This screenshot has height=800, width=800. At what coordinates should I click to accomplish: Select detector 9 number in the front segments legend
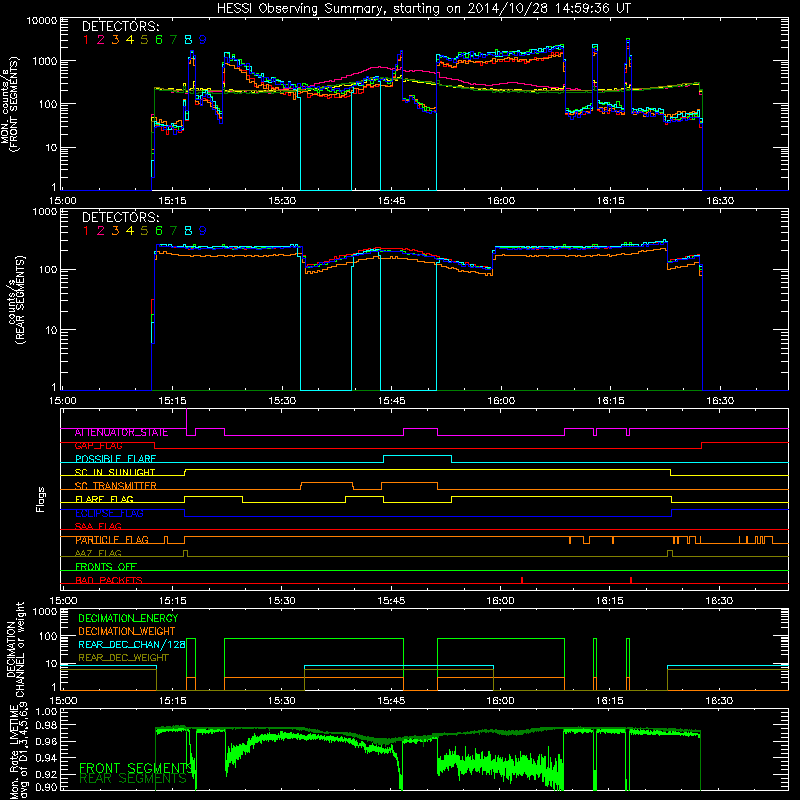pos(203,40)
